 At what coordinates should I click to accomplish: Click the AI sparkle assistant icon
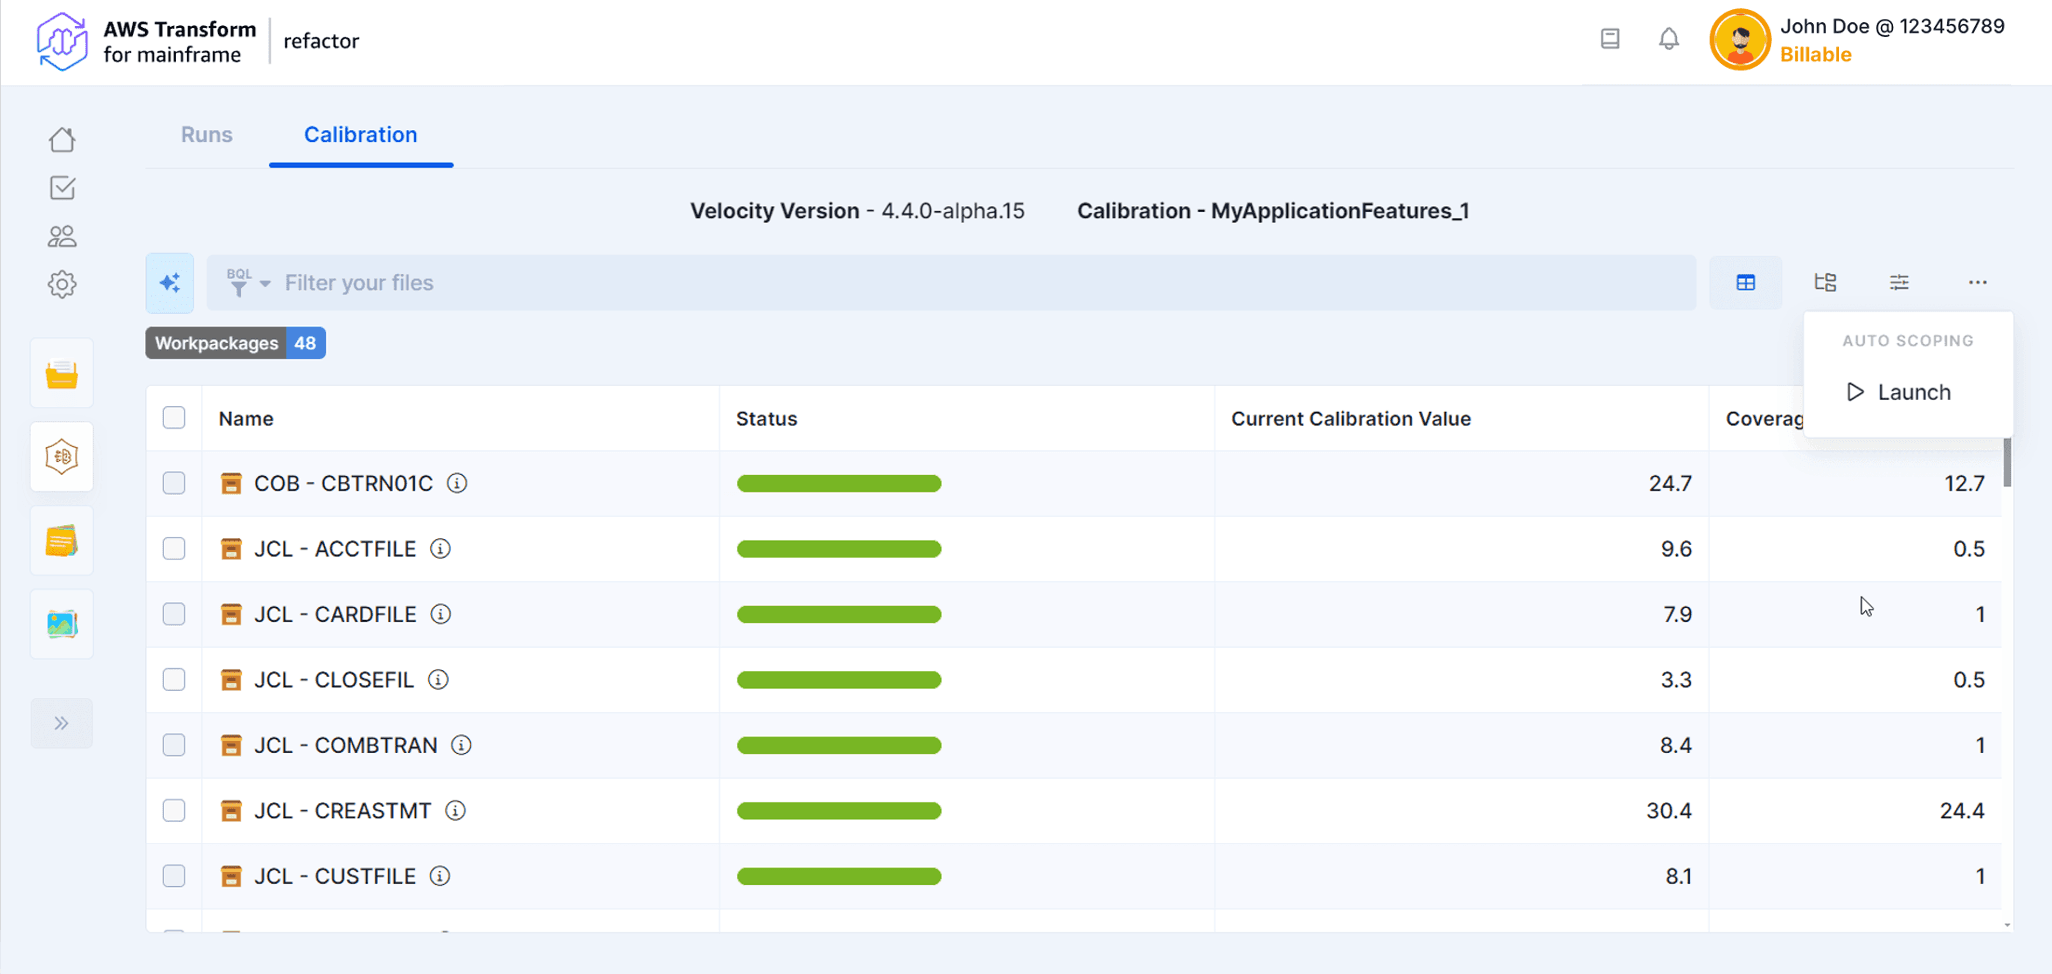(170, 283)
